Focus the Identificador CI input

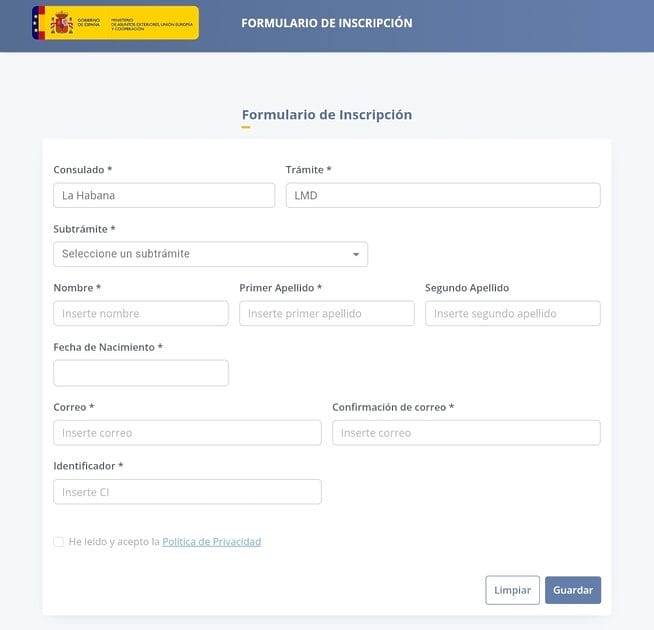click(187, 492)
